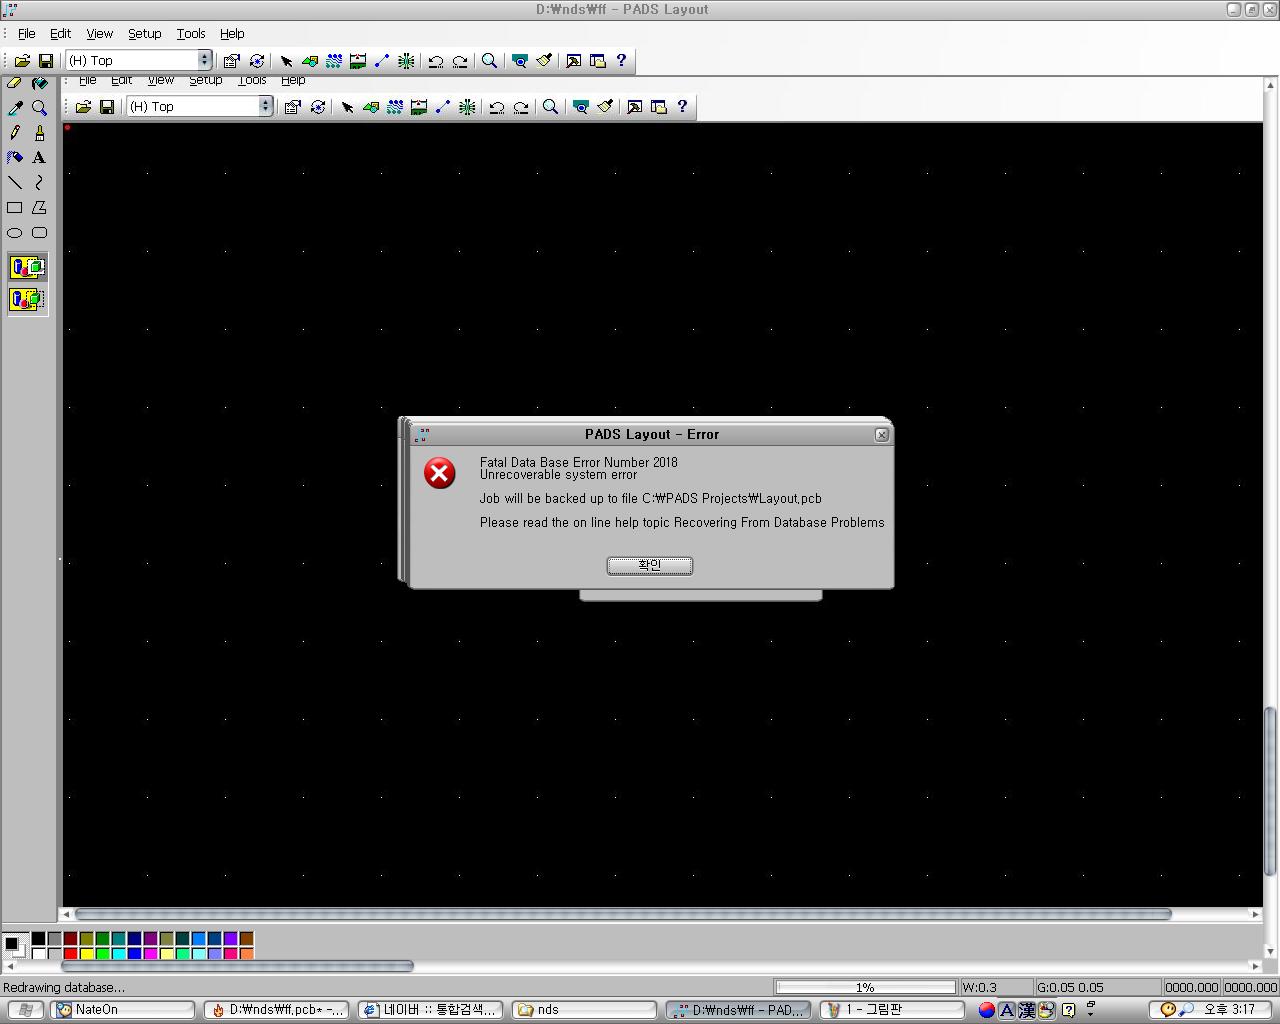The width and height of the screenshot is (1280, 1024).
Task: Click Save icon in outer window toolbar
Action: (x=45, y=60)
